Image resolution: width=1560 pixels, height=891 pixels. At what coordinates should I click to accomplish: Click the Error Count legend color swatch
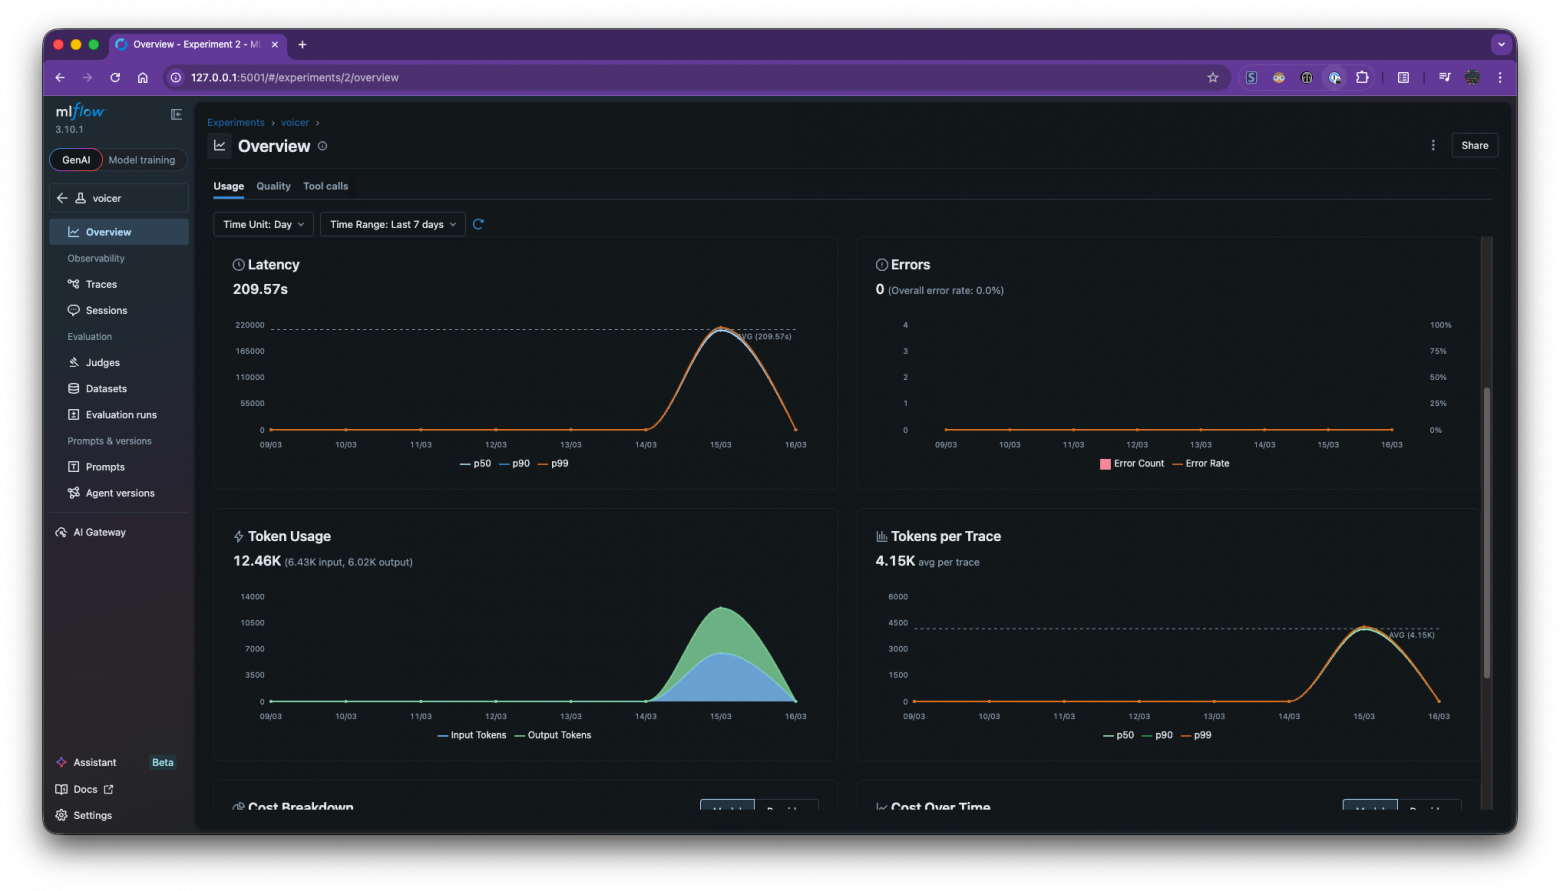(x=1105, y=464)
